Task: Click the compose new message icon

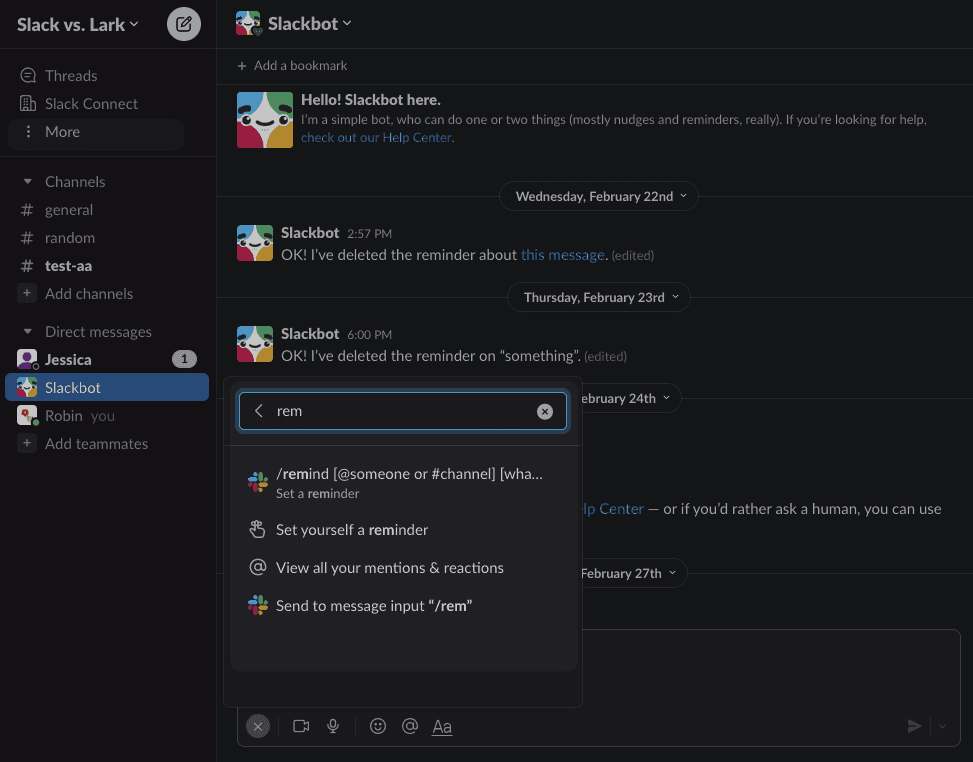Action: 184,24
